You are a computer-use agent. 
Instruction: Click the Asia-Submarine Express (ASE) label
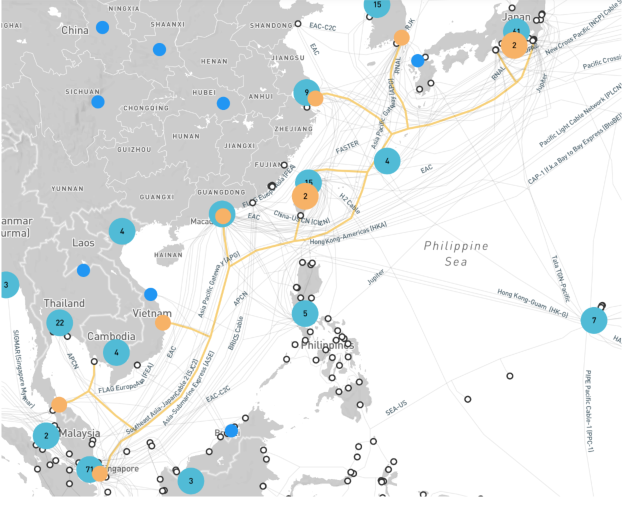click(x=188, y=388)
